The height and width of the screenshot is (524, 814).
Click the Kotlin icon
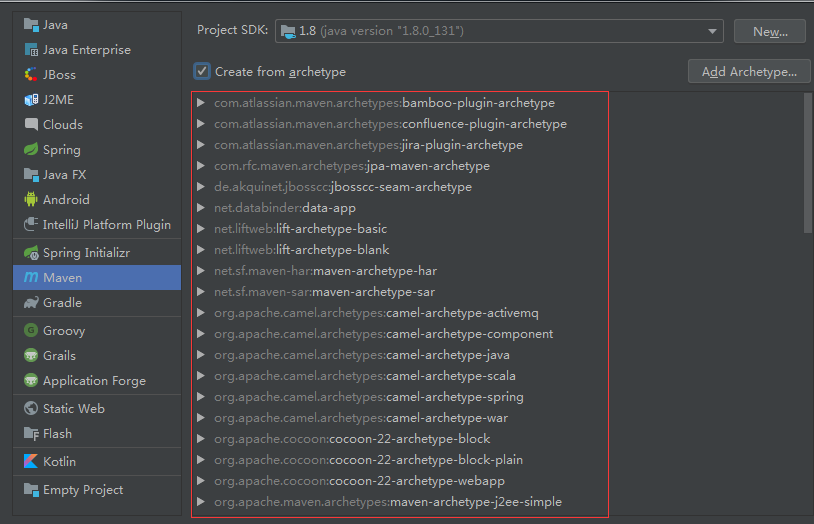(x=31, y=461)
